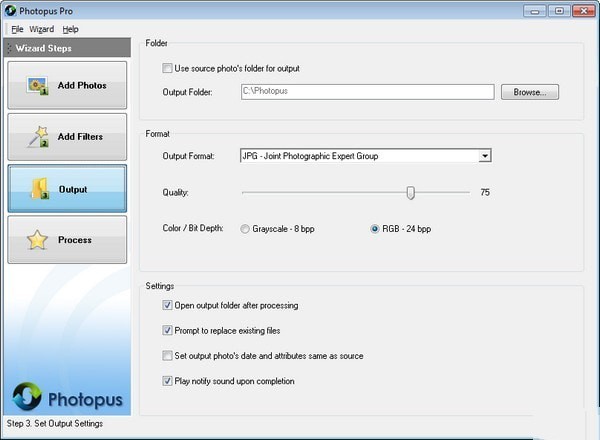600x440 pixels.
Task: Select Grayscale - 8 bpp color depth
Action: (245, 229)
